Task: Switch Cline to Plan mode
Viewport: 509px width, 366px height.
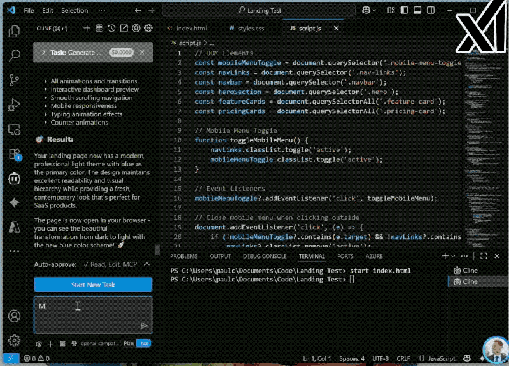Action: (129, 343)
